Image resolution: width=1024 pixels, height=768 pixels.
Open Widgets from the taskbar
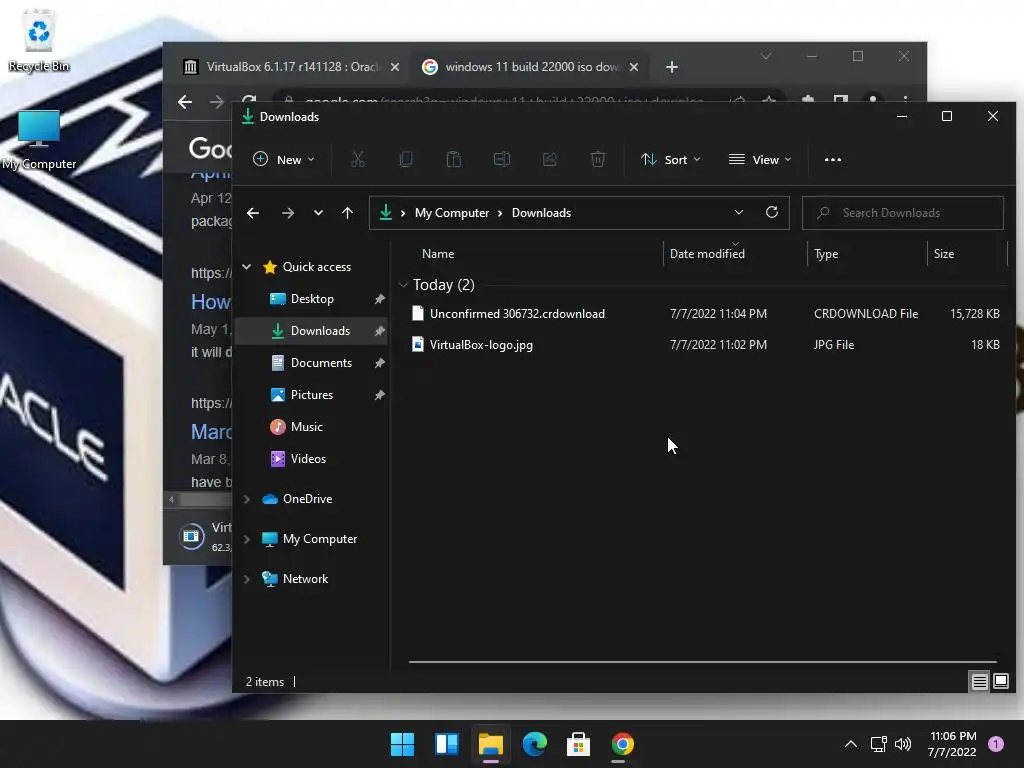[447, 744]
